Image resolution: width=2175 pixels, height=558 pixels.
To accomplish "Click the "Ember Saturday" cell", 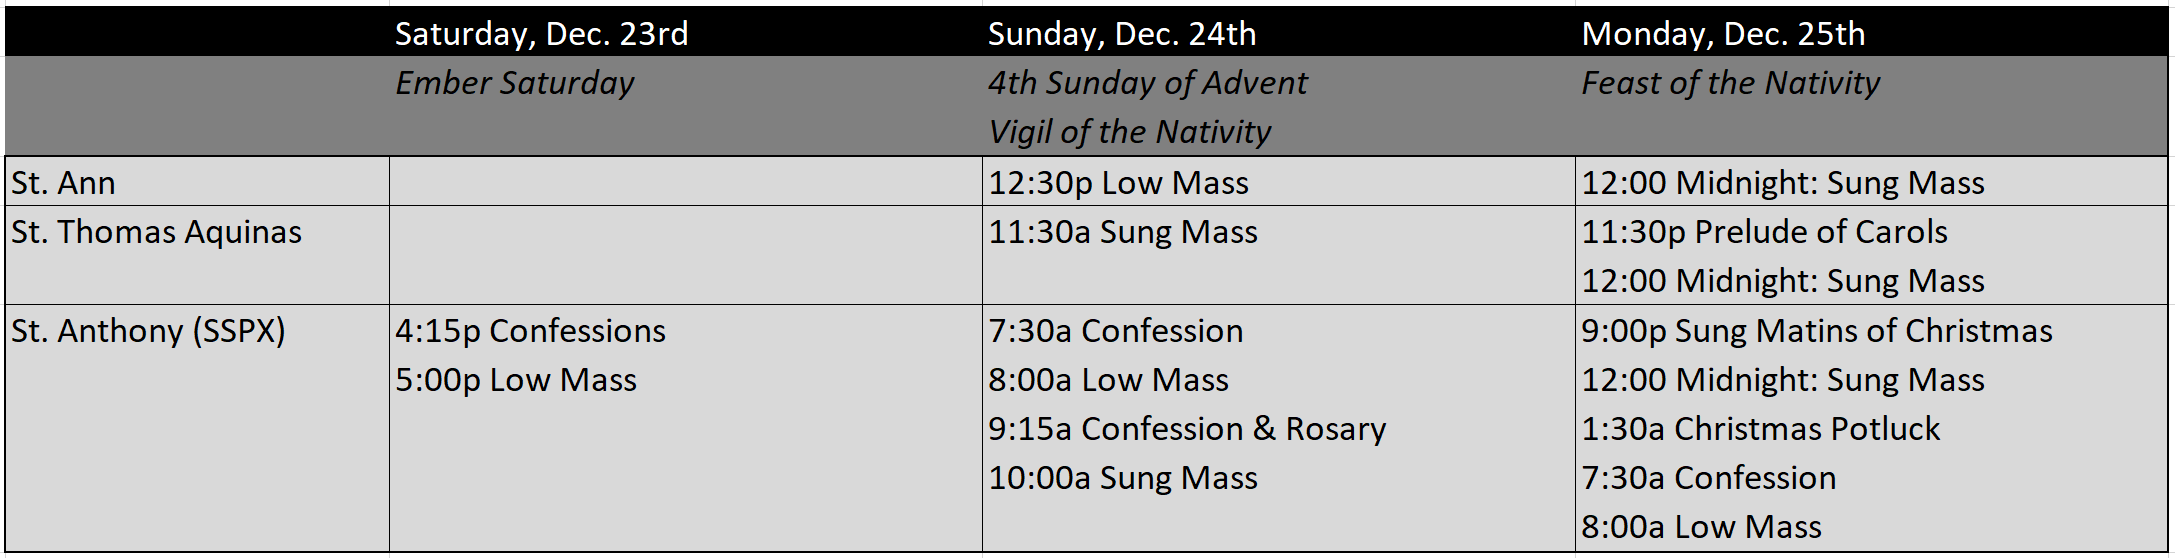I will (x=514, y=83).
